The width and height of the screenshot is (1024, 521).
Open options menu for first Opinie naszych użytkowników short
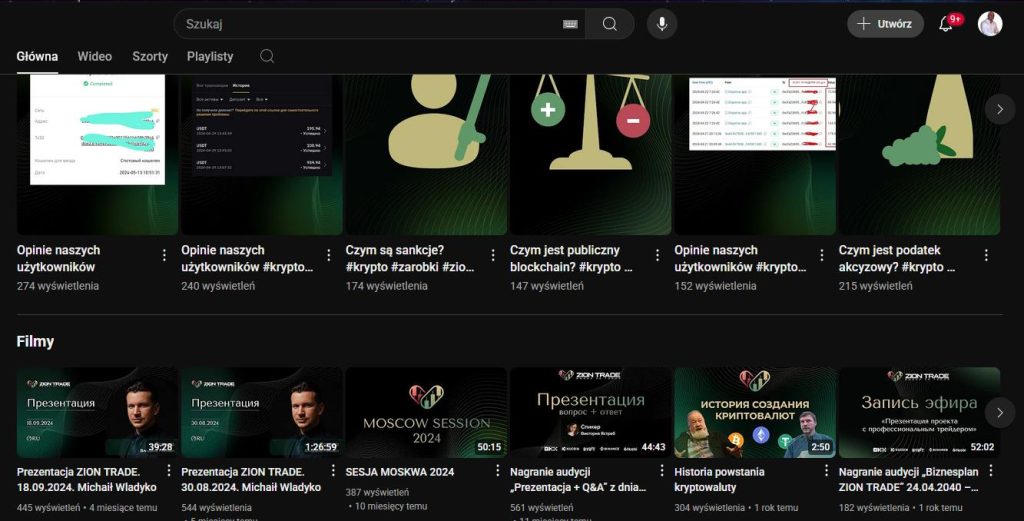coord(164,255)
